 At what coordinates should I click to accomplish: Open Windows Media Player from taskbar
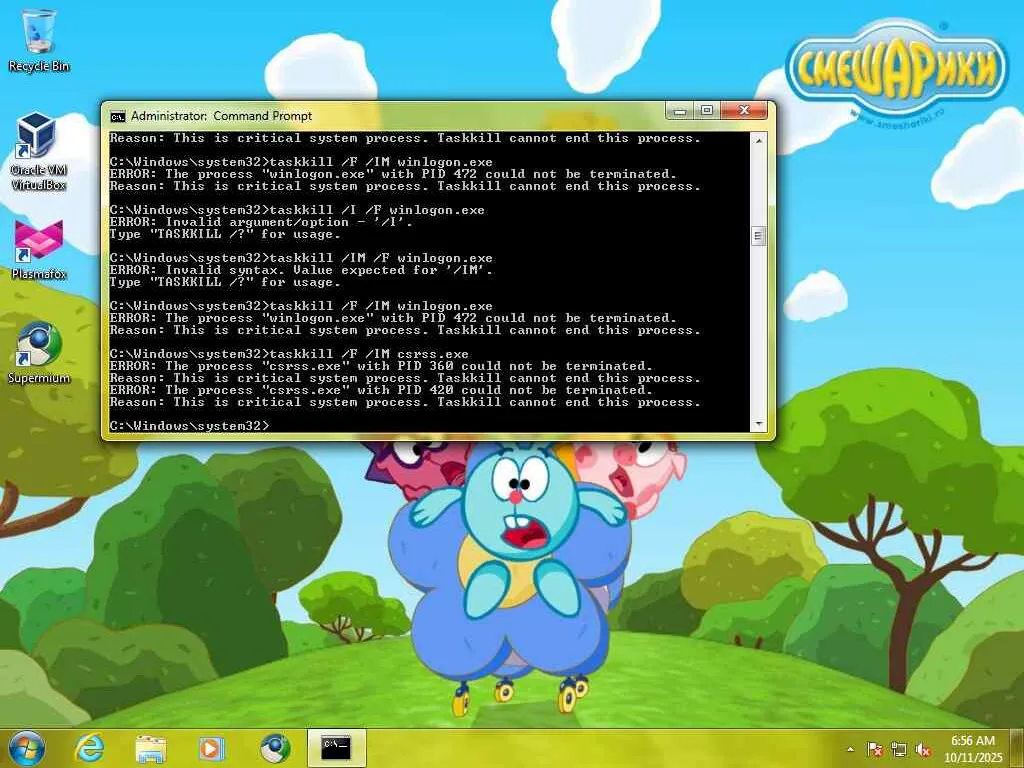tap(212, 748)
